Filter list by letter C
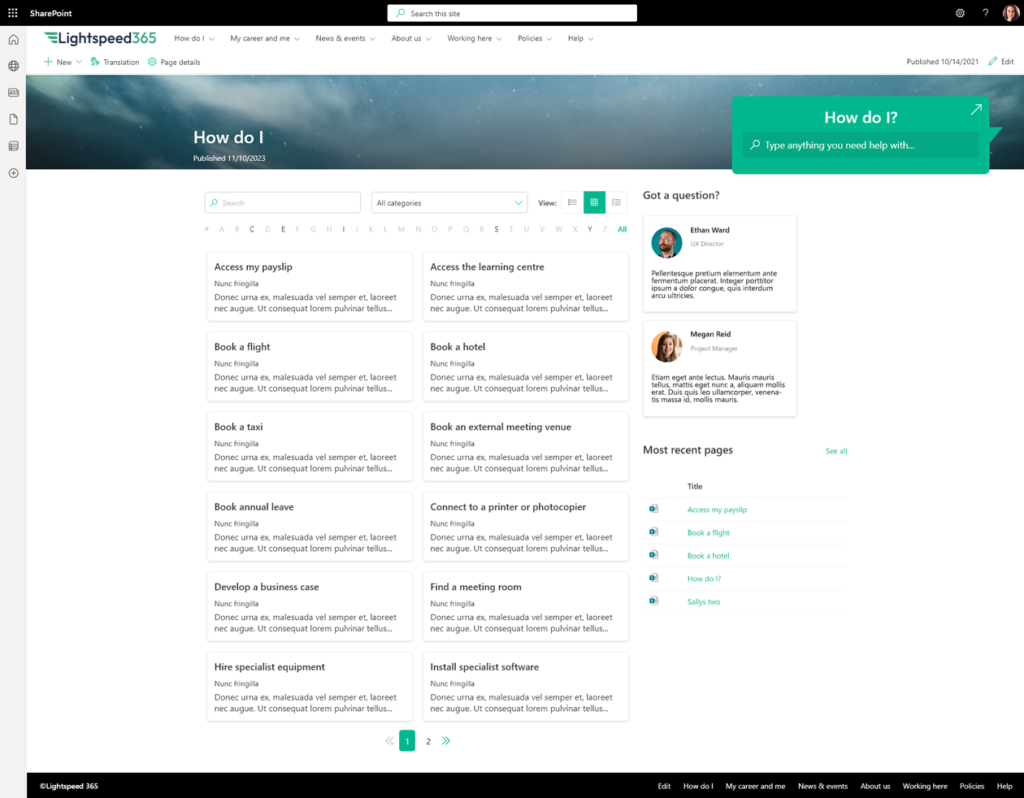 [252, 229]
